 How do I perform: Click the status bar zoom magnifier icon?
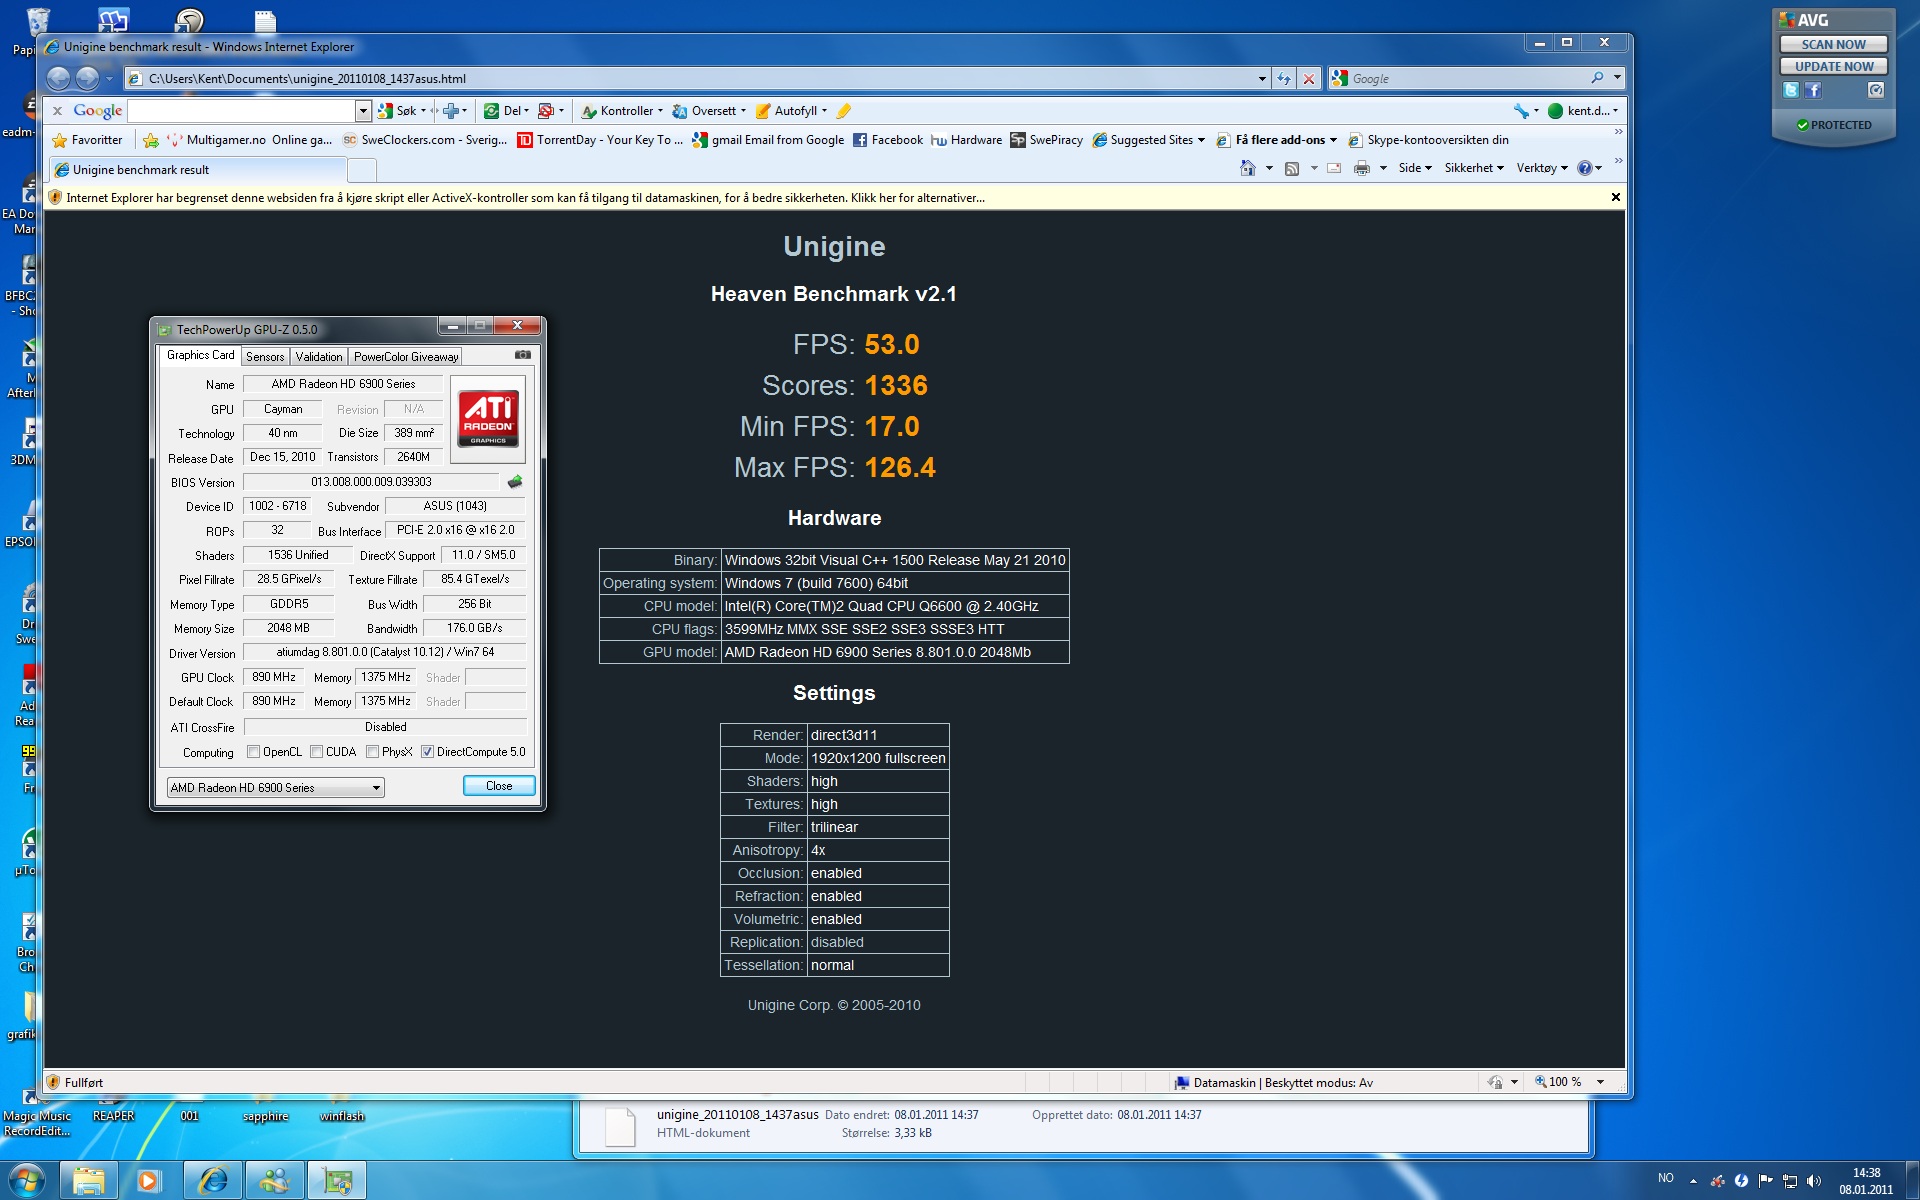click(x=1541, y=1082)
